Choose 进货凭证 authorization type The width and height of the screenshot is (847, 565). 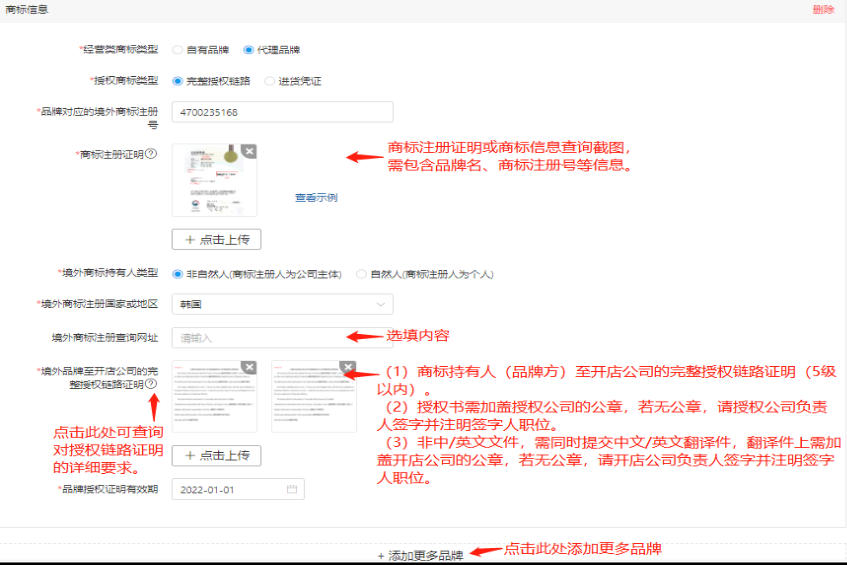pyautogui.click(x=270, y=81)
